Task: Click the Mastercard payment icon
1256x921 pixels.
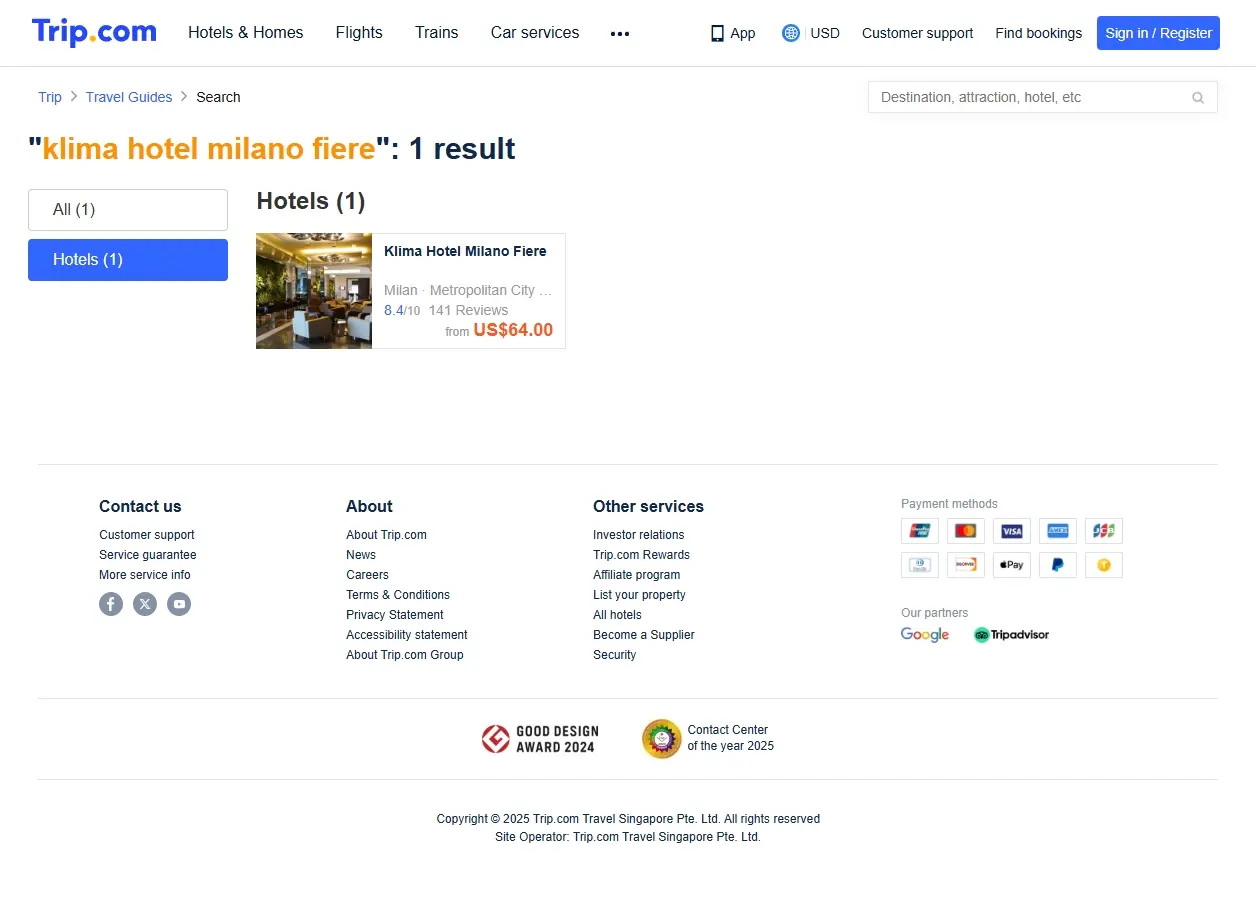Action: tap(966, 531)
